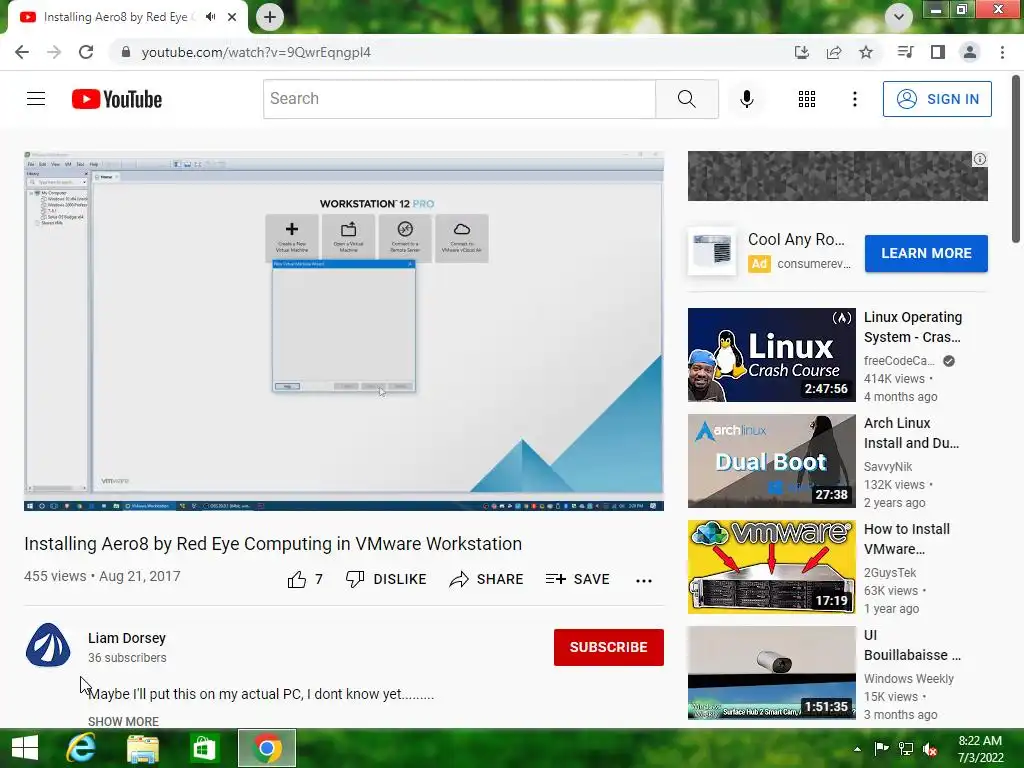
Task: Open YouTube settings three-dot menu
Action: 855,99
